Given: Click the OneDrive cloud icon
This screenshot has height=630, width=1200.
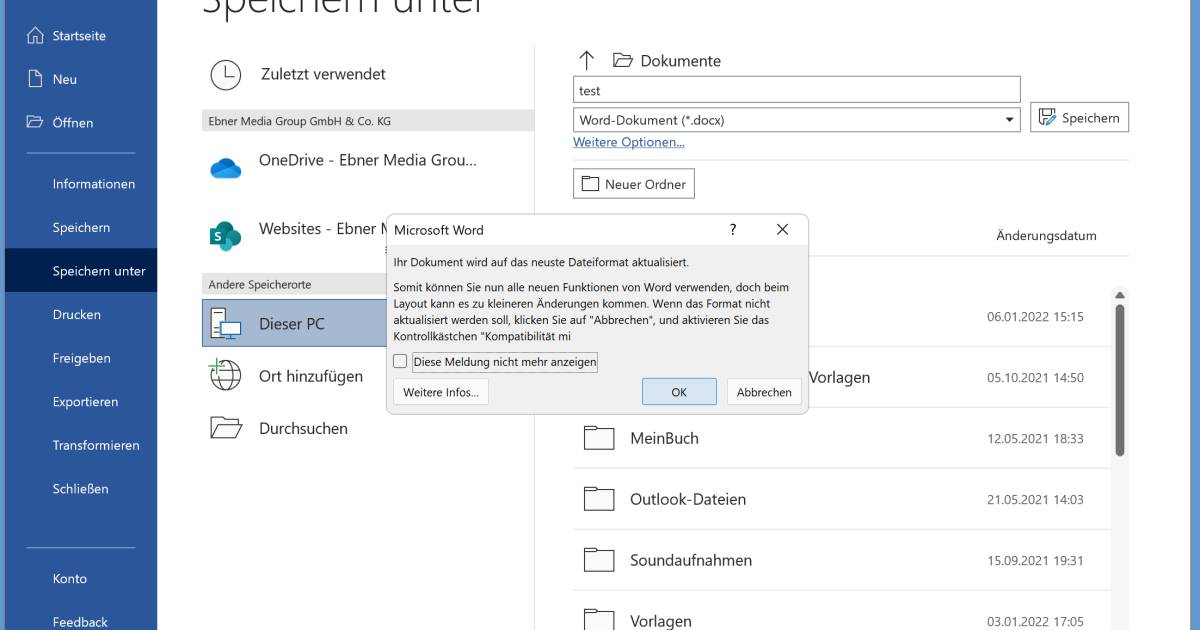Looking at the screenshot, I should point(226,168).
